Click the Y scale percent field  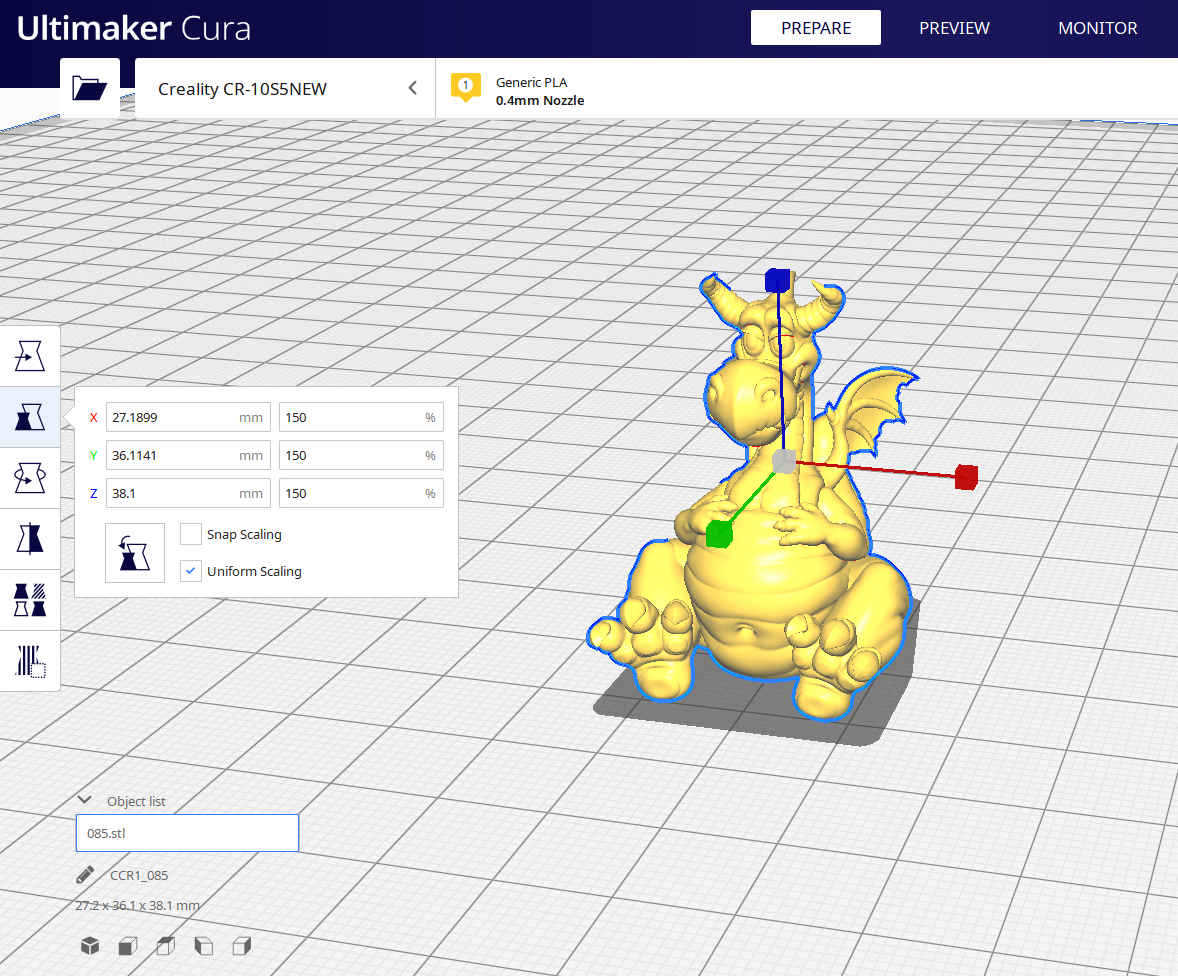point(361,455)
